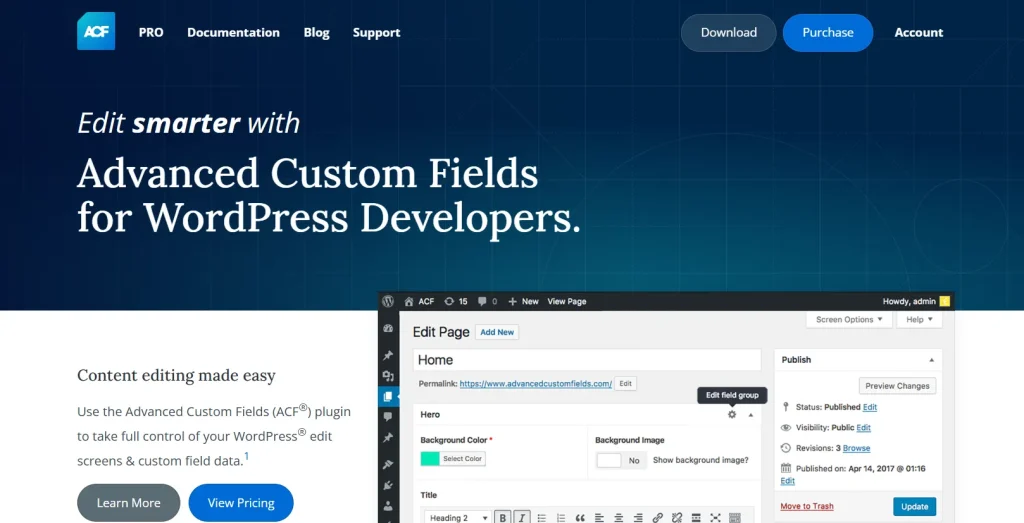Open the Dashboard icon in the WordPress sidebar

(x=388, y=328)
